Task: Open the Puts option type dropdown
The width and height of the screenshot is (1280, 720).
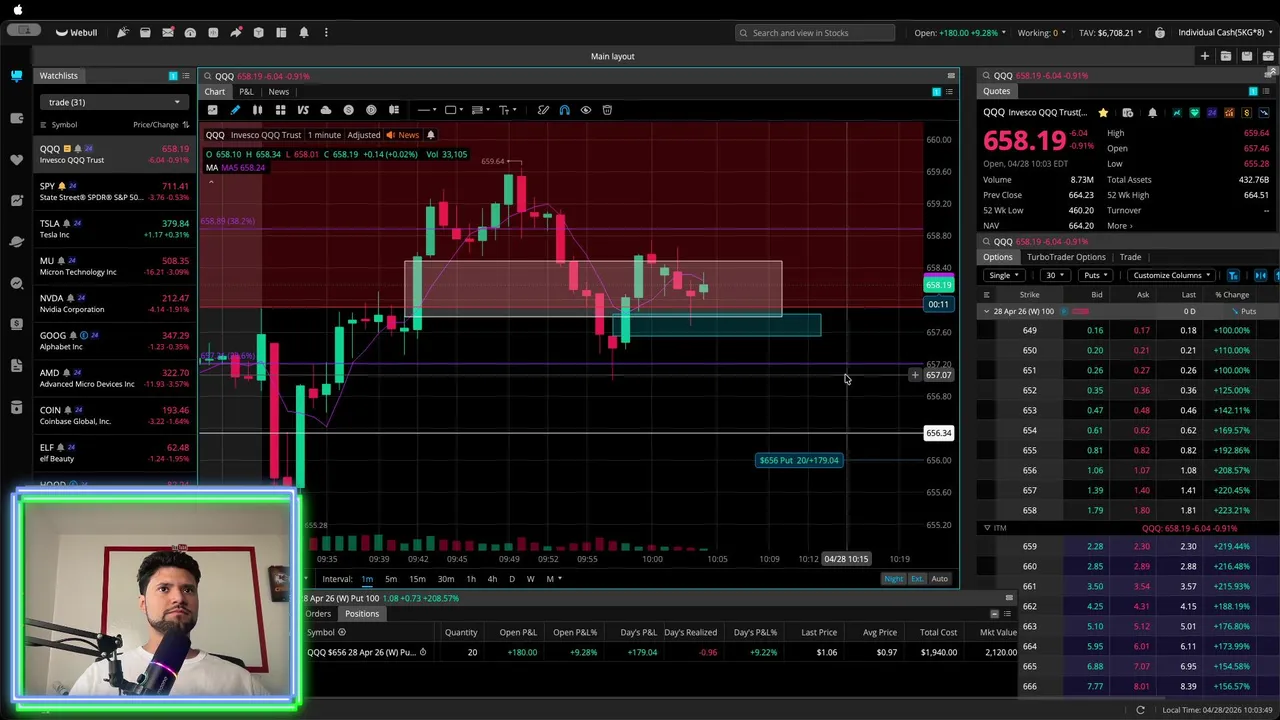Action: pyautogui.click(x=1095, y=275)
